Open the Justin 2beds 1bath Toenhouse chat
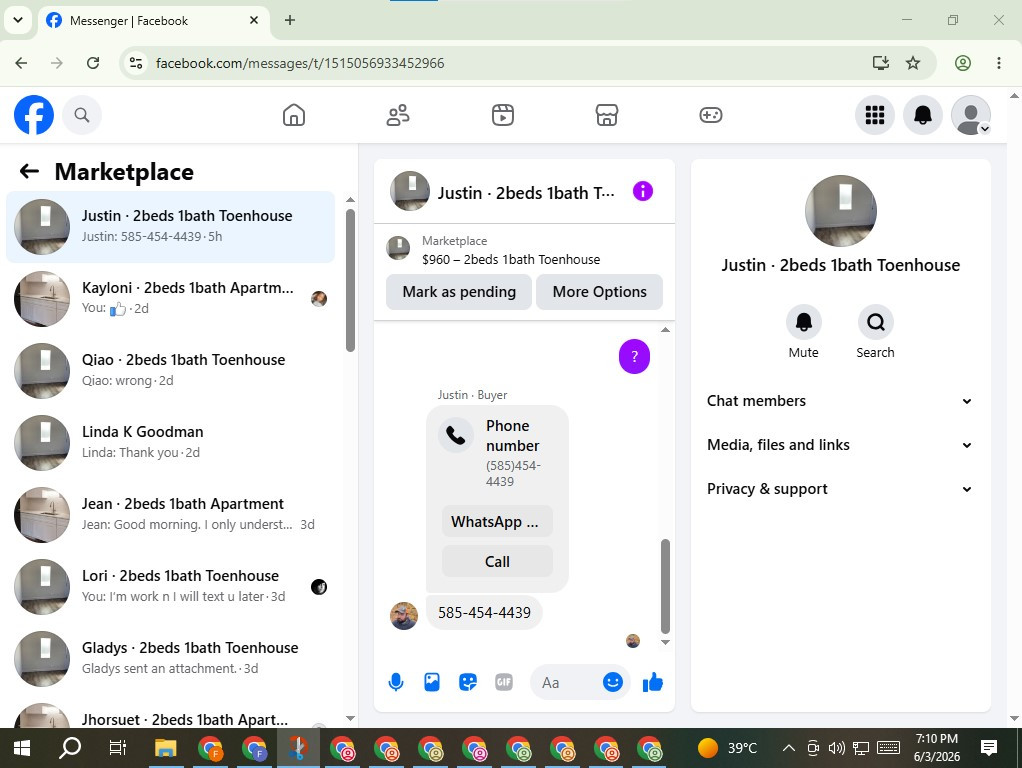Screen dimensions: 1022x768 coord(170,226)
